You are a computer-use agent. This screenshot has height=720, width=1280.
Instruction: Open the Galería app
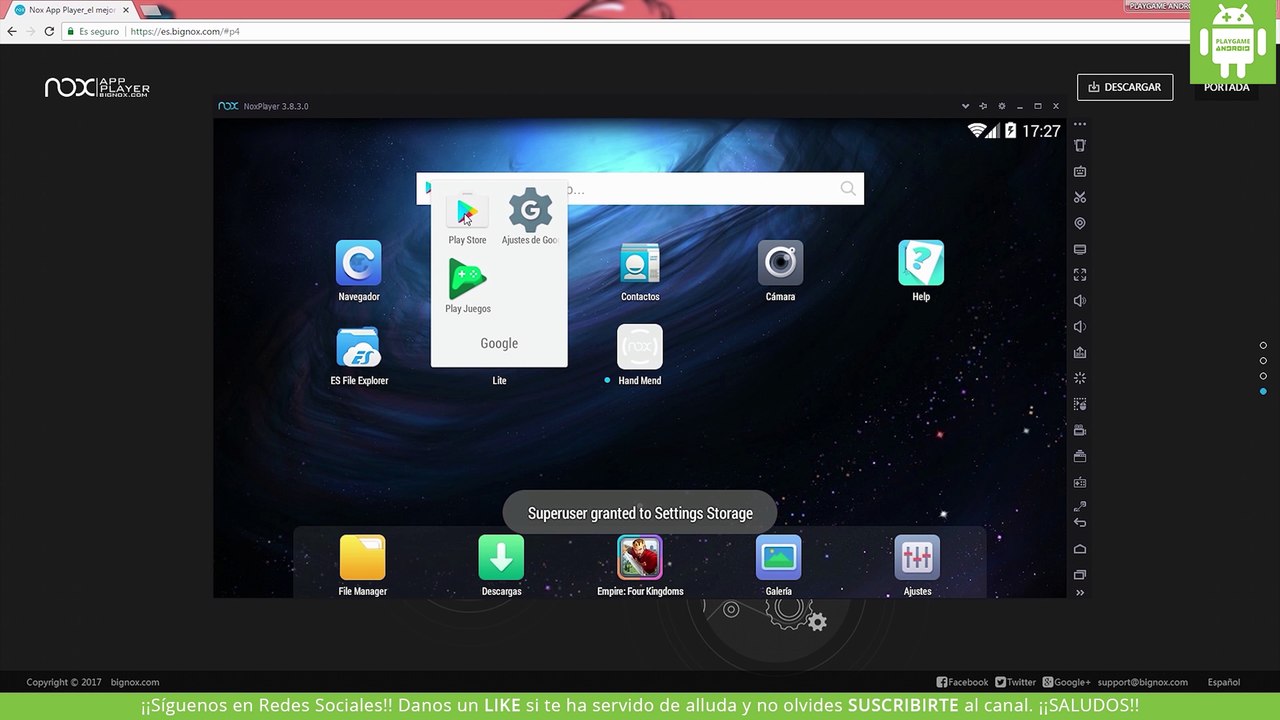[x=779, y=566]
